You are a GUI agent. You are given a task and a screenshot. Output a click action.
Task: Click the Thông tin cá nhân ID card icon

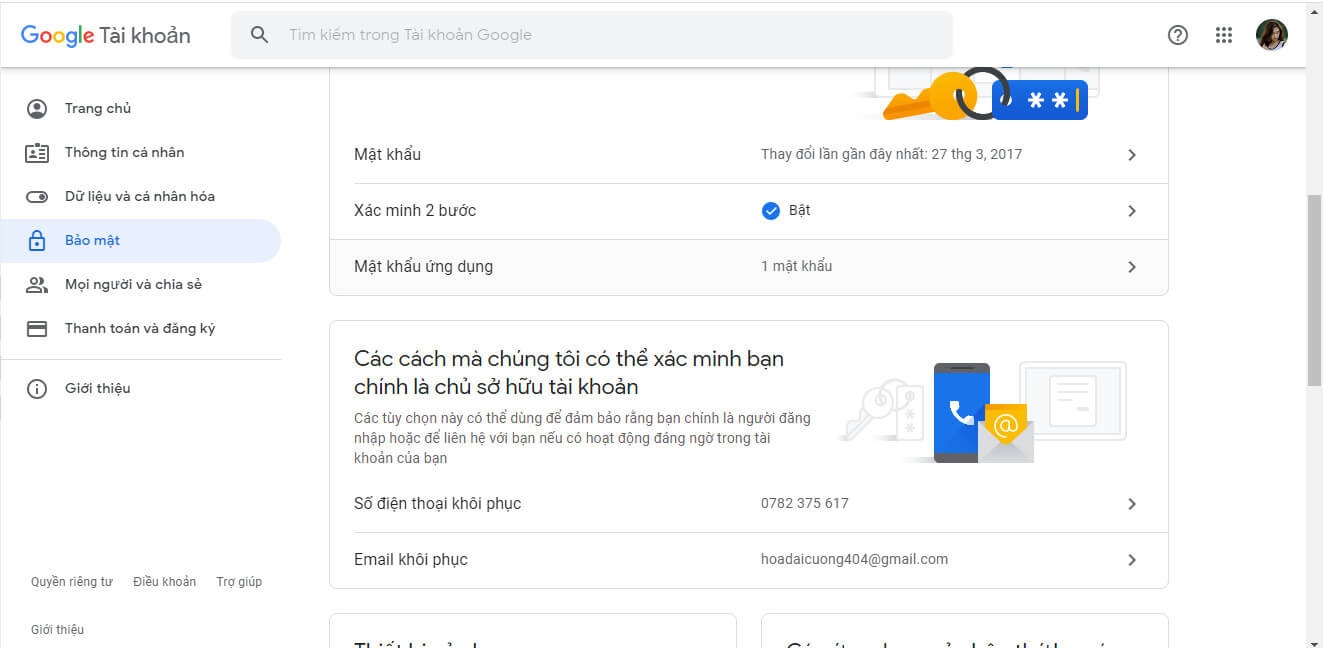coord(37,153)
